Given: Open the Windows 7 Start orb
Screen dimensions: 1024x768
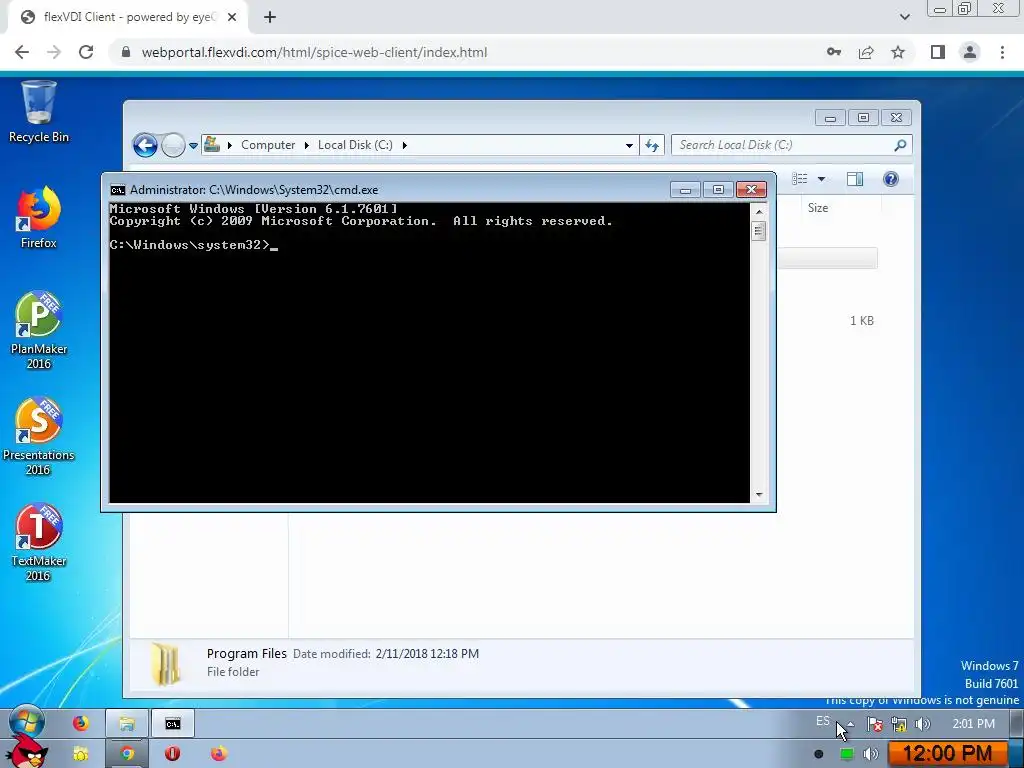Looking at the screenshot, I should [26, 722].
